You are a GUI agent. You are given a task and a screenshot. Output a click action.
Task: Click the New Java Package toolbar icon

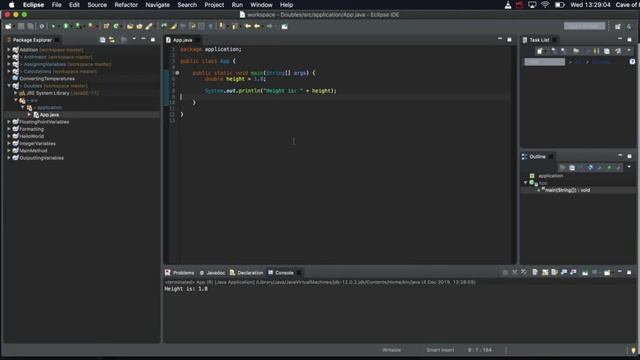[106, 26]
